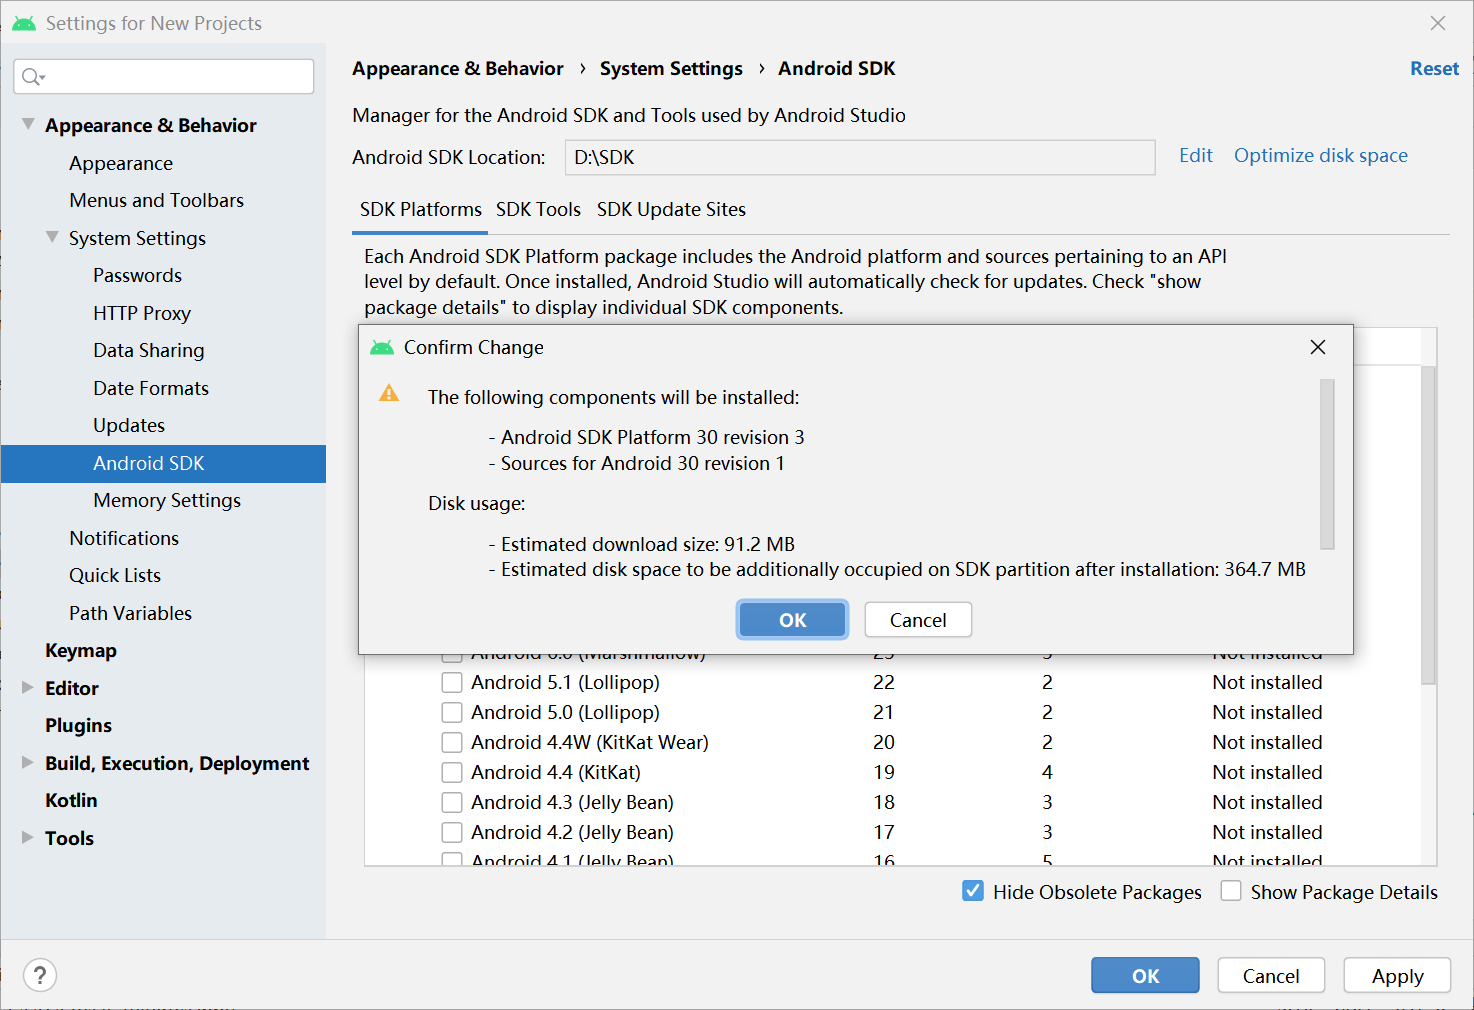Check the Android 4.4W (KitKat Wear) checkbox

pos(452,742)
